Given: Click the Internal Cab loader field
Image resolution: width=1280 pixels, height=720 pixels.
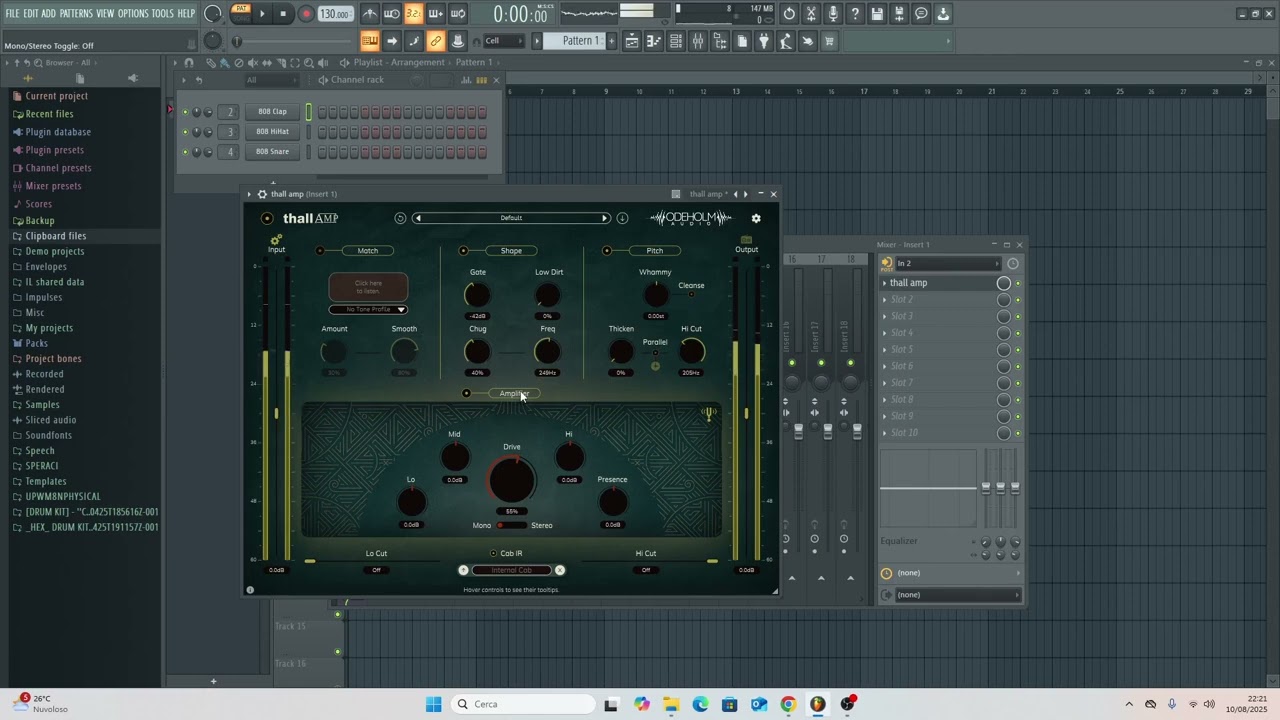Looking at the screenshot, I should click(511, 570).
